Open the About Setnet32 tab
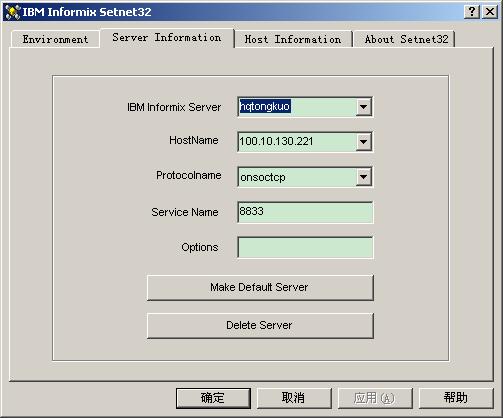The height and width of the screenshot is (418, 503). click(x=406, y=39)
